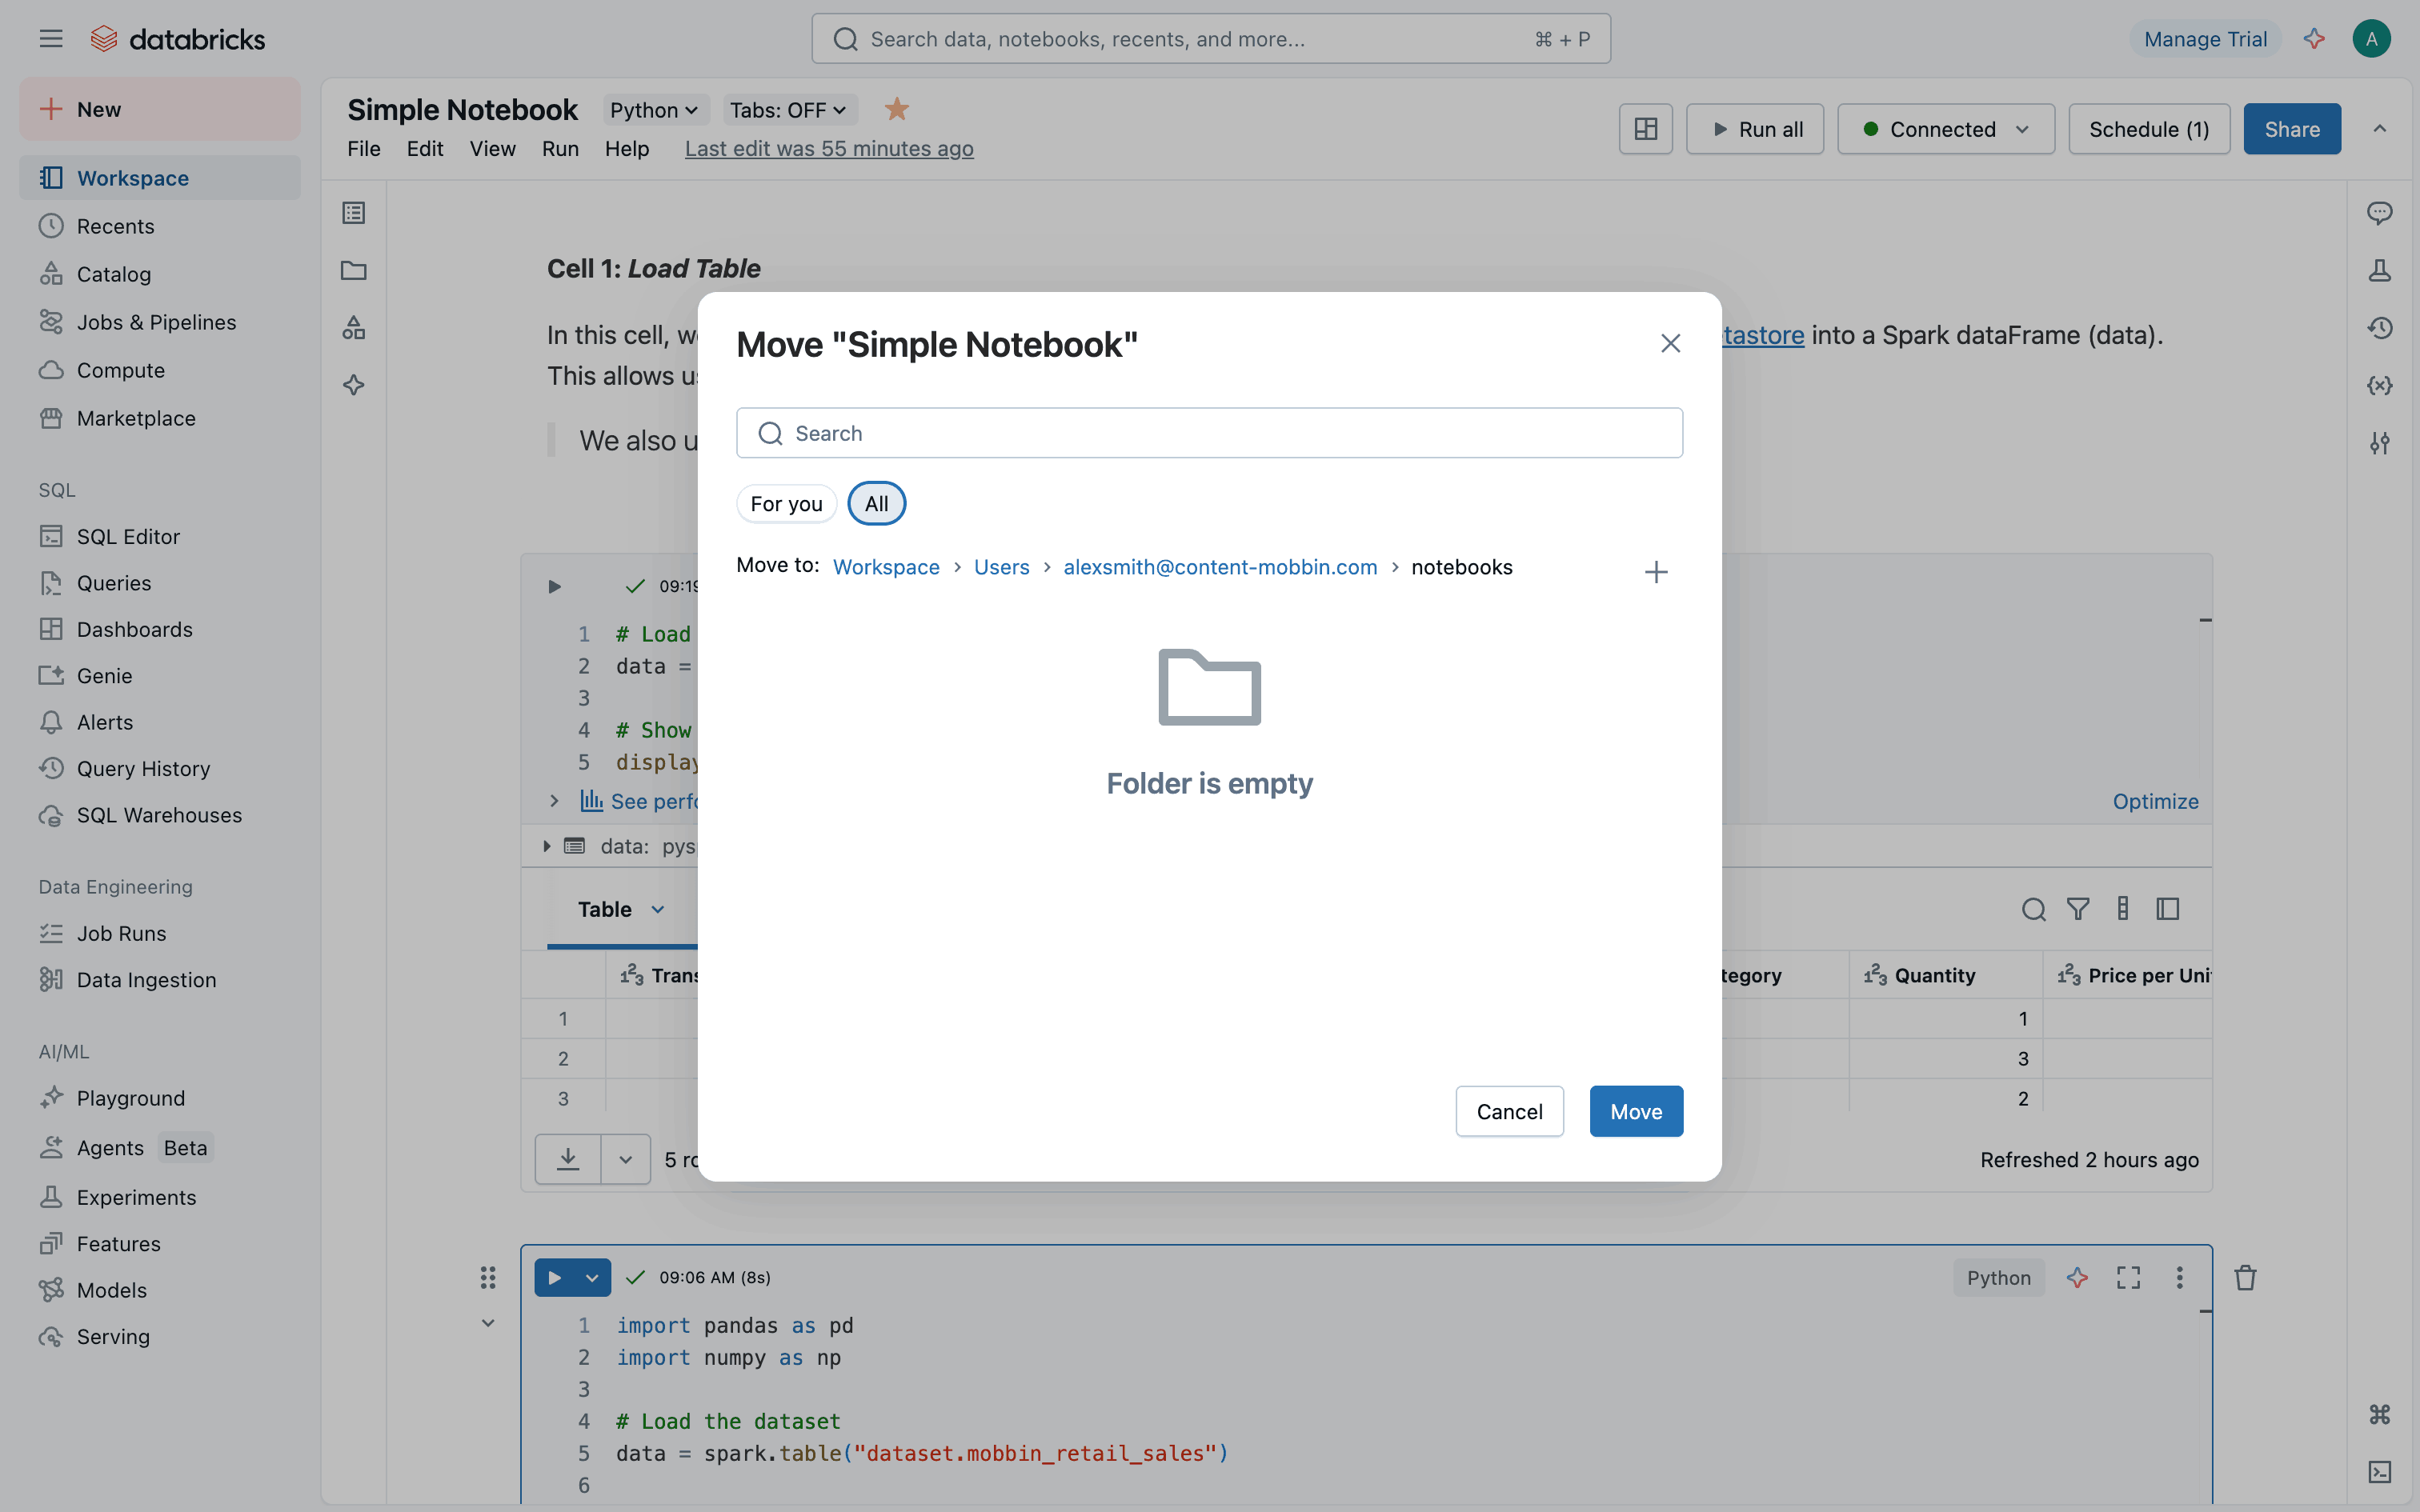Open the File menu

coord(364,149)
